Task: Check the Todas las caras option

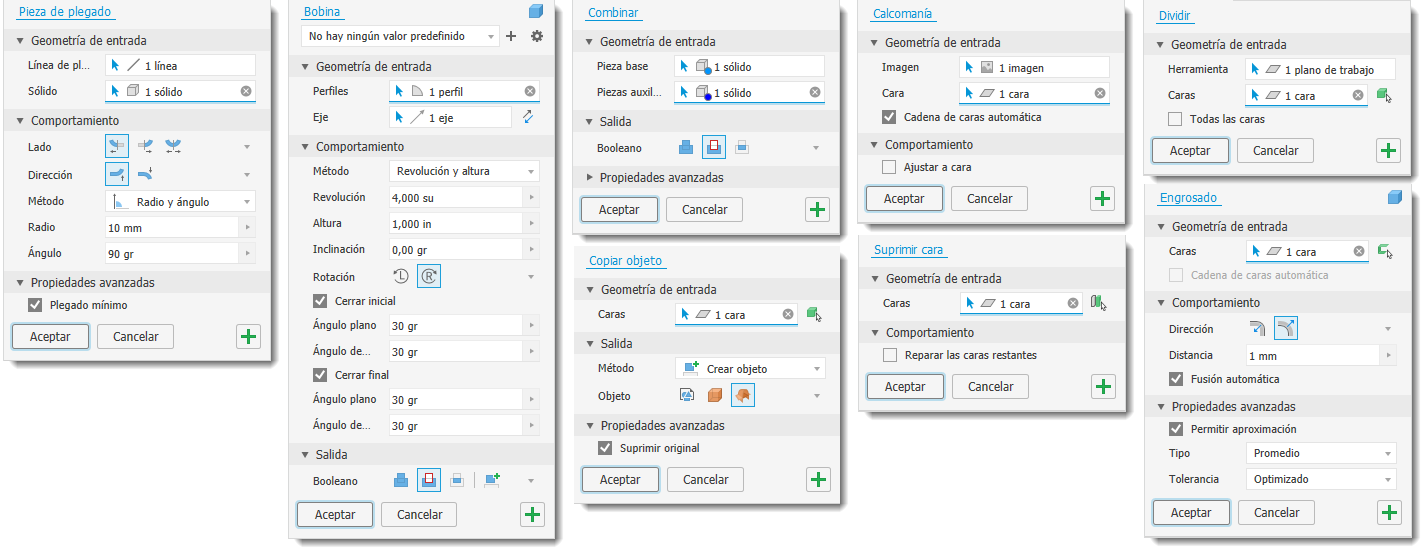Action: tap(1175, 119)
